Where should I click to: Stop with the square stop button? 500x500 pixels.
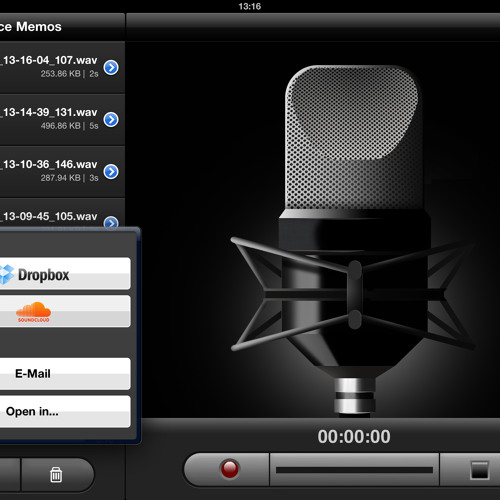point(479,470)
